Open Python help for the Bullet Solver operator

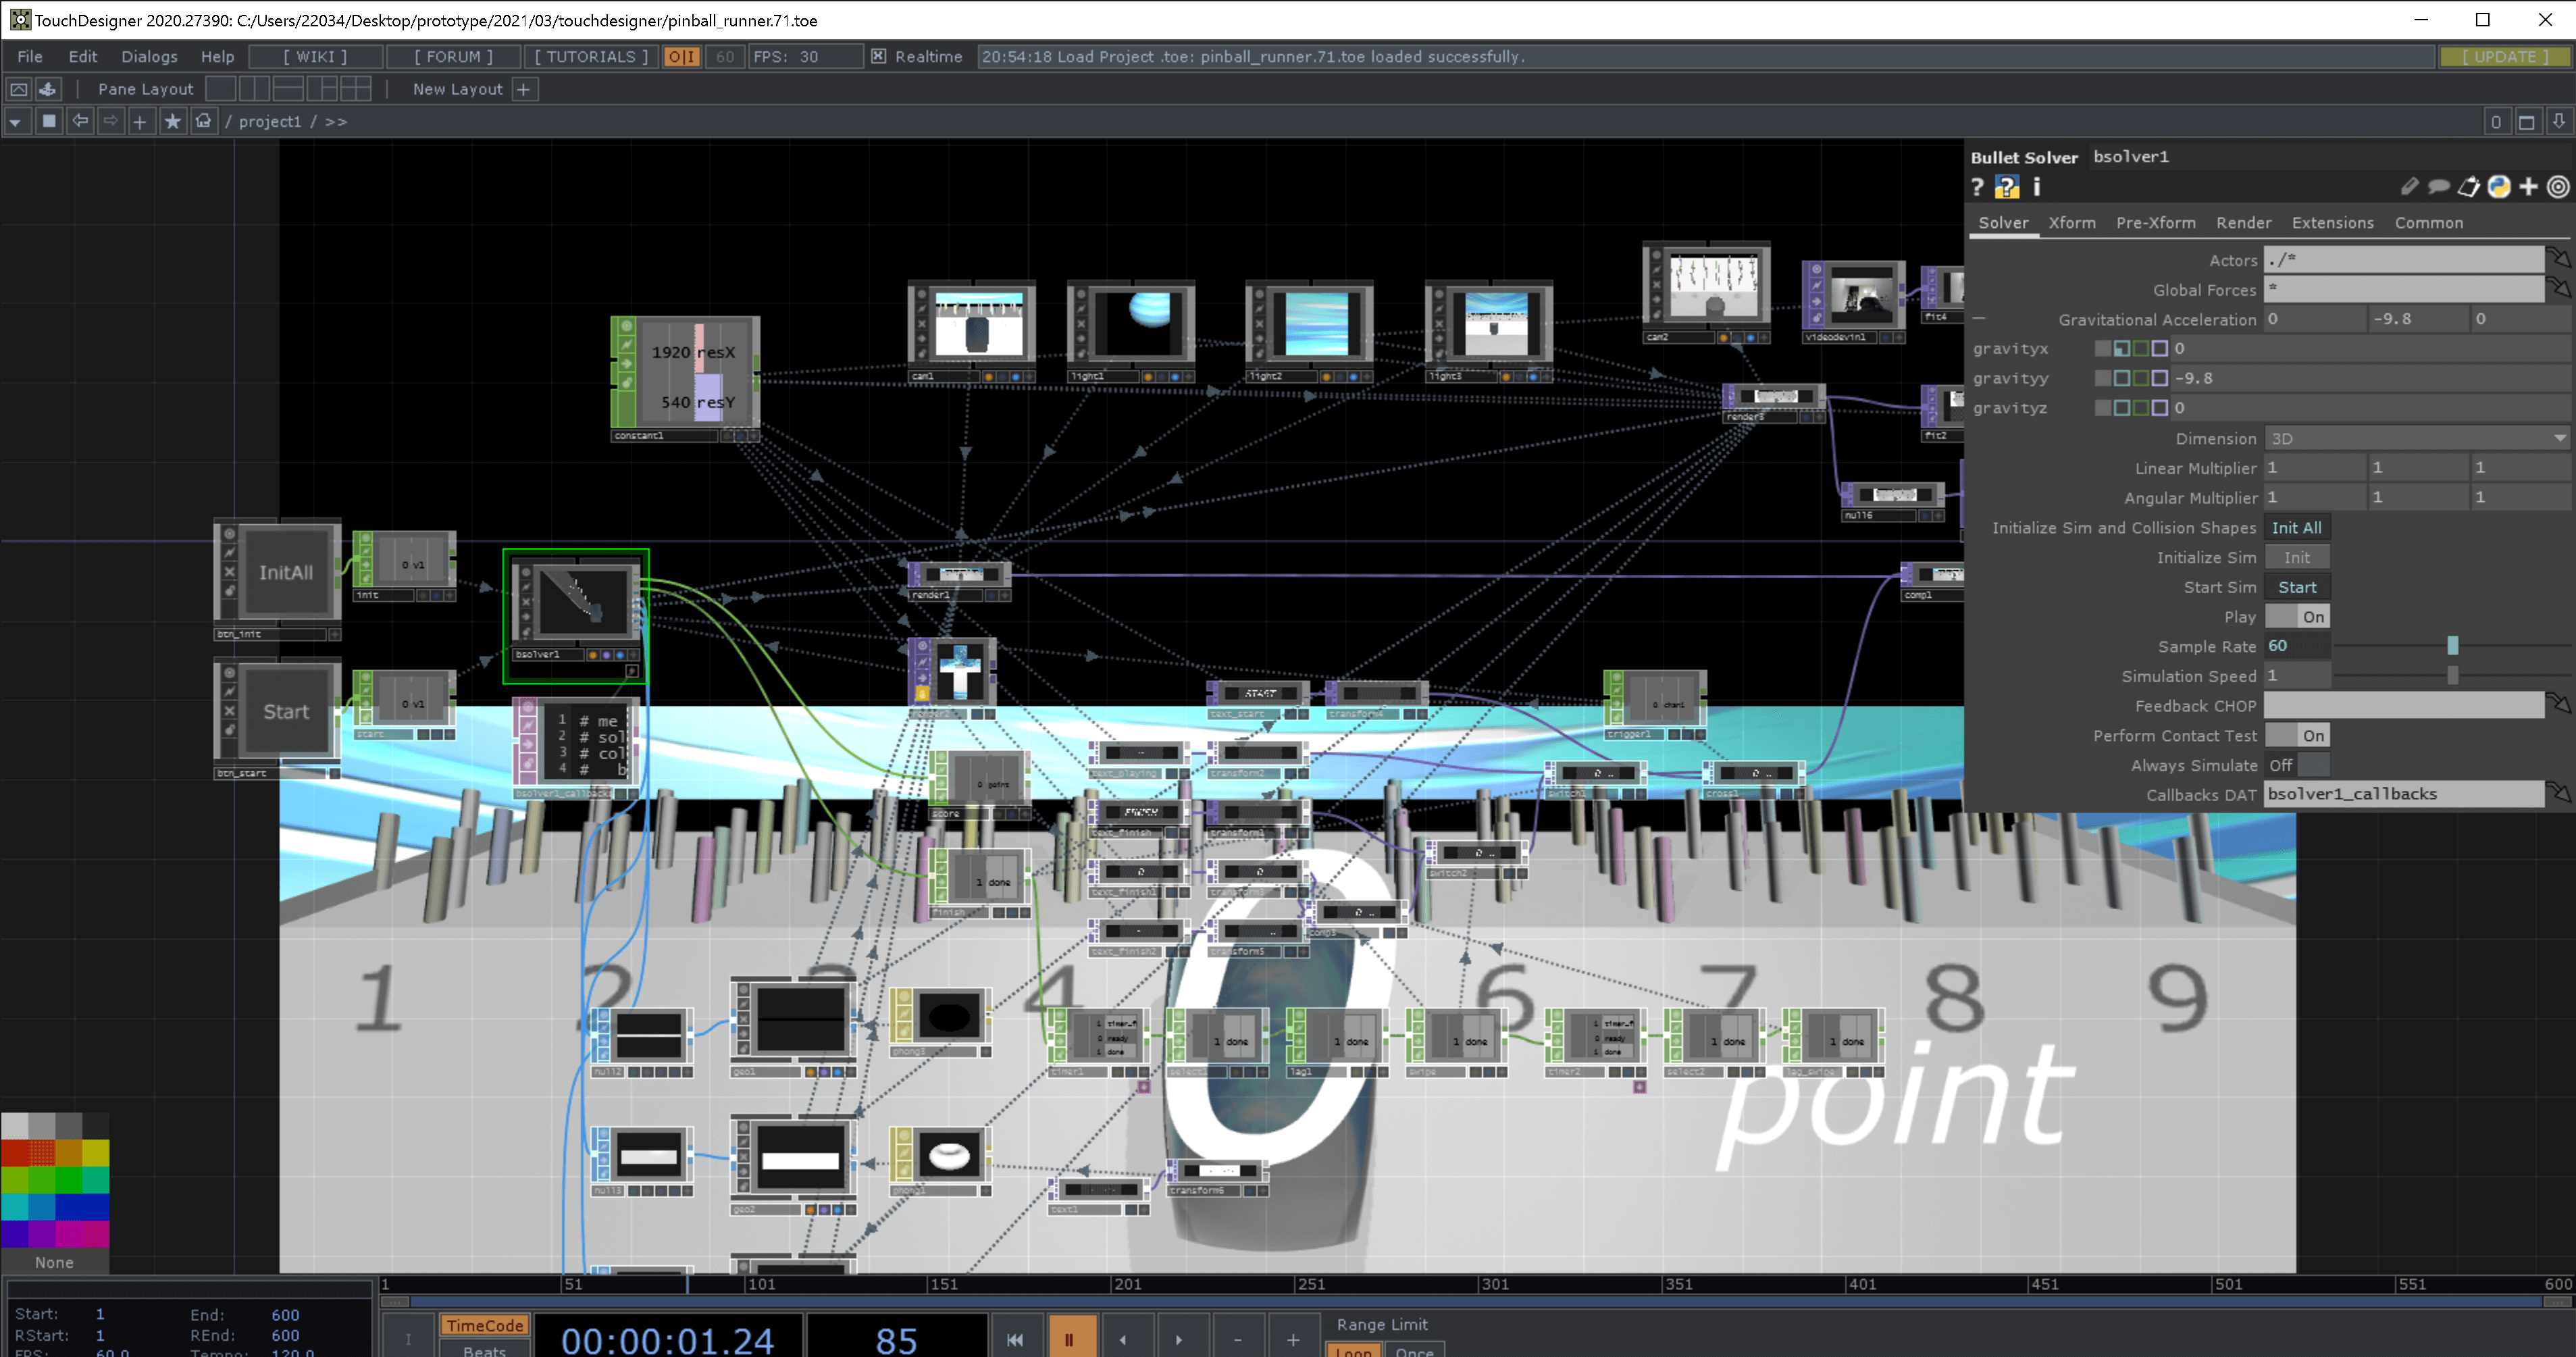[x=2006, y=187]
